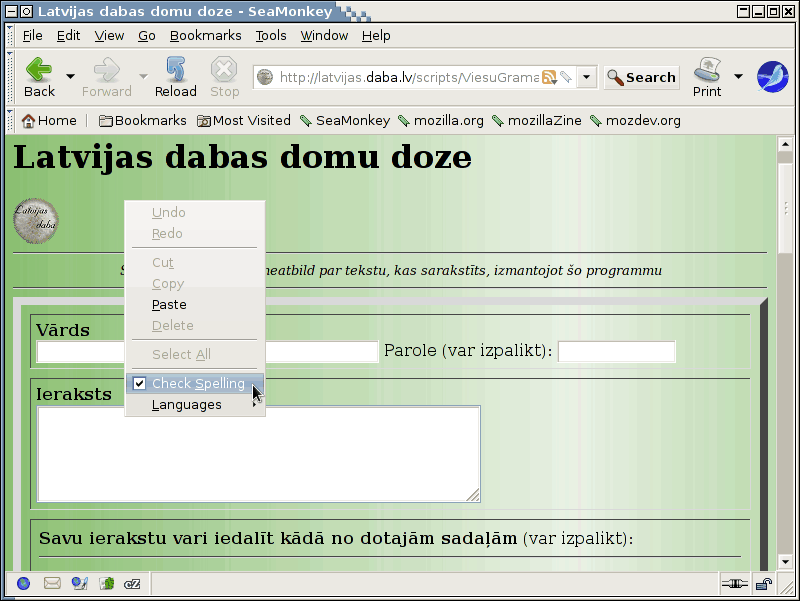The height and width of the screenshot is (601, 800).
Task: Open the Tools menu
Action: coord(271,36)
